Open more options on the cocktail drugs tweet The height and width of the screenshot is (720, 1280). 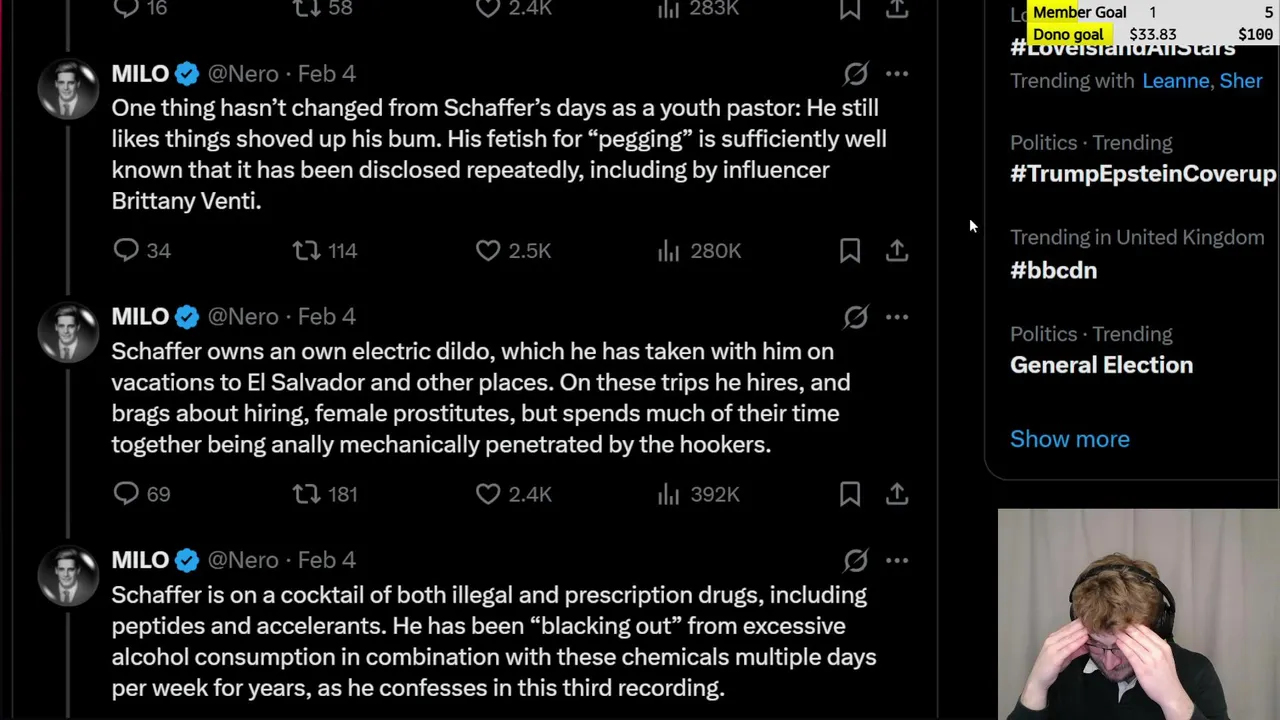pyautogui.click(x=897, y=560)
